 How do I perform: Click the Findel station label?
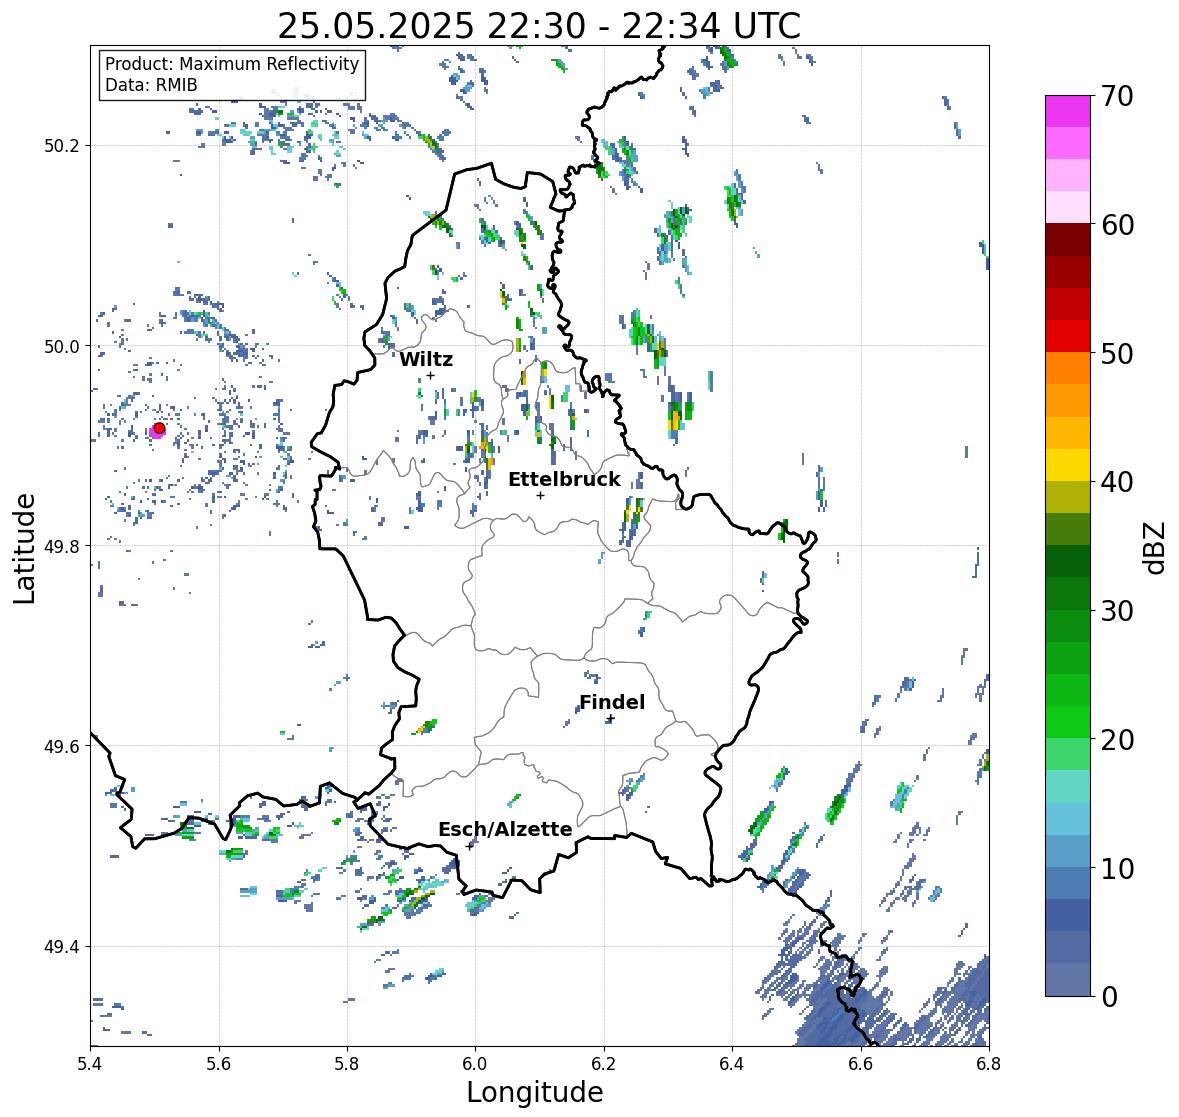(612, 702)
